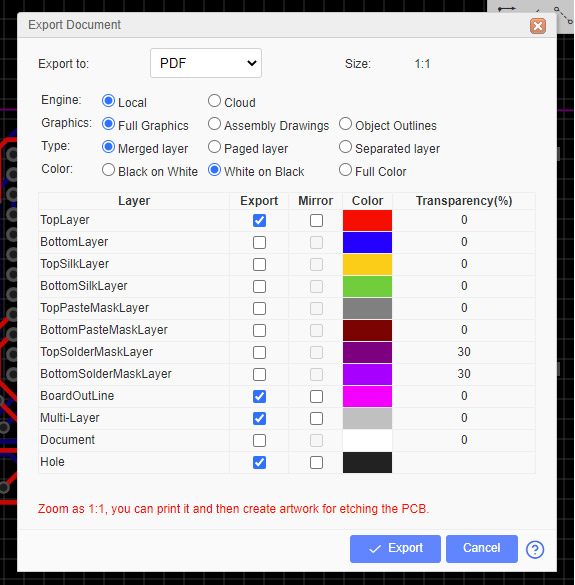Edit TopSolderMaskLayer transparency value 30
The image size is (575, 585).
pos(464,352)
